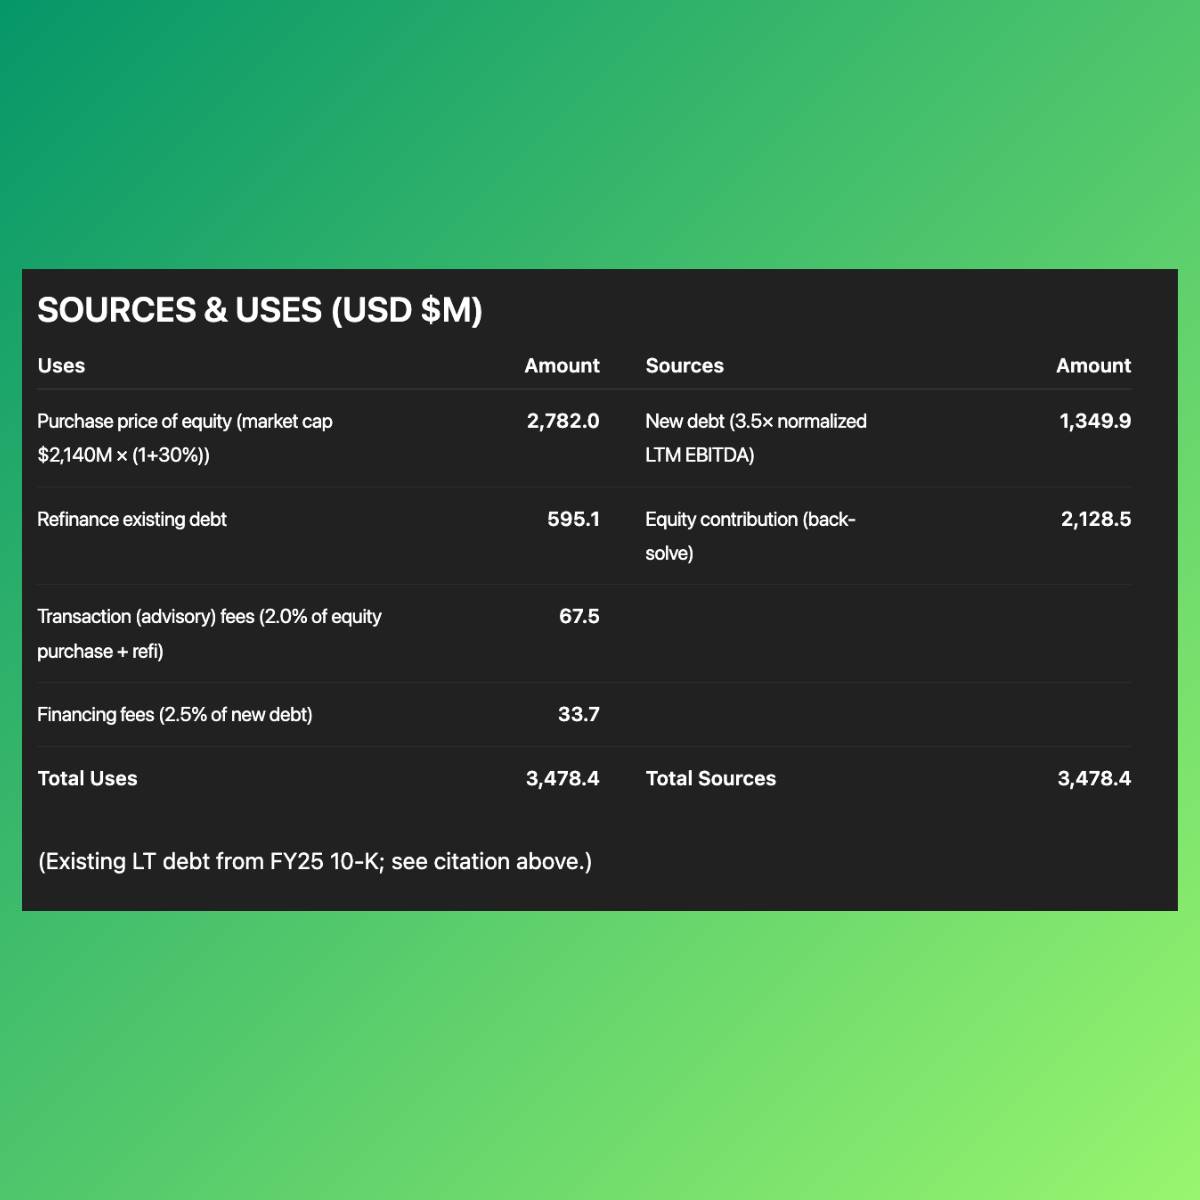Click the Amount header beside Sources
Screen dimensions: 1200x1200
click(x=1093, y=366)
